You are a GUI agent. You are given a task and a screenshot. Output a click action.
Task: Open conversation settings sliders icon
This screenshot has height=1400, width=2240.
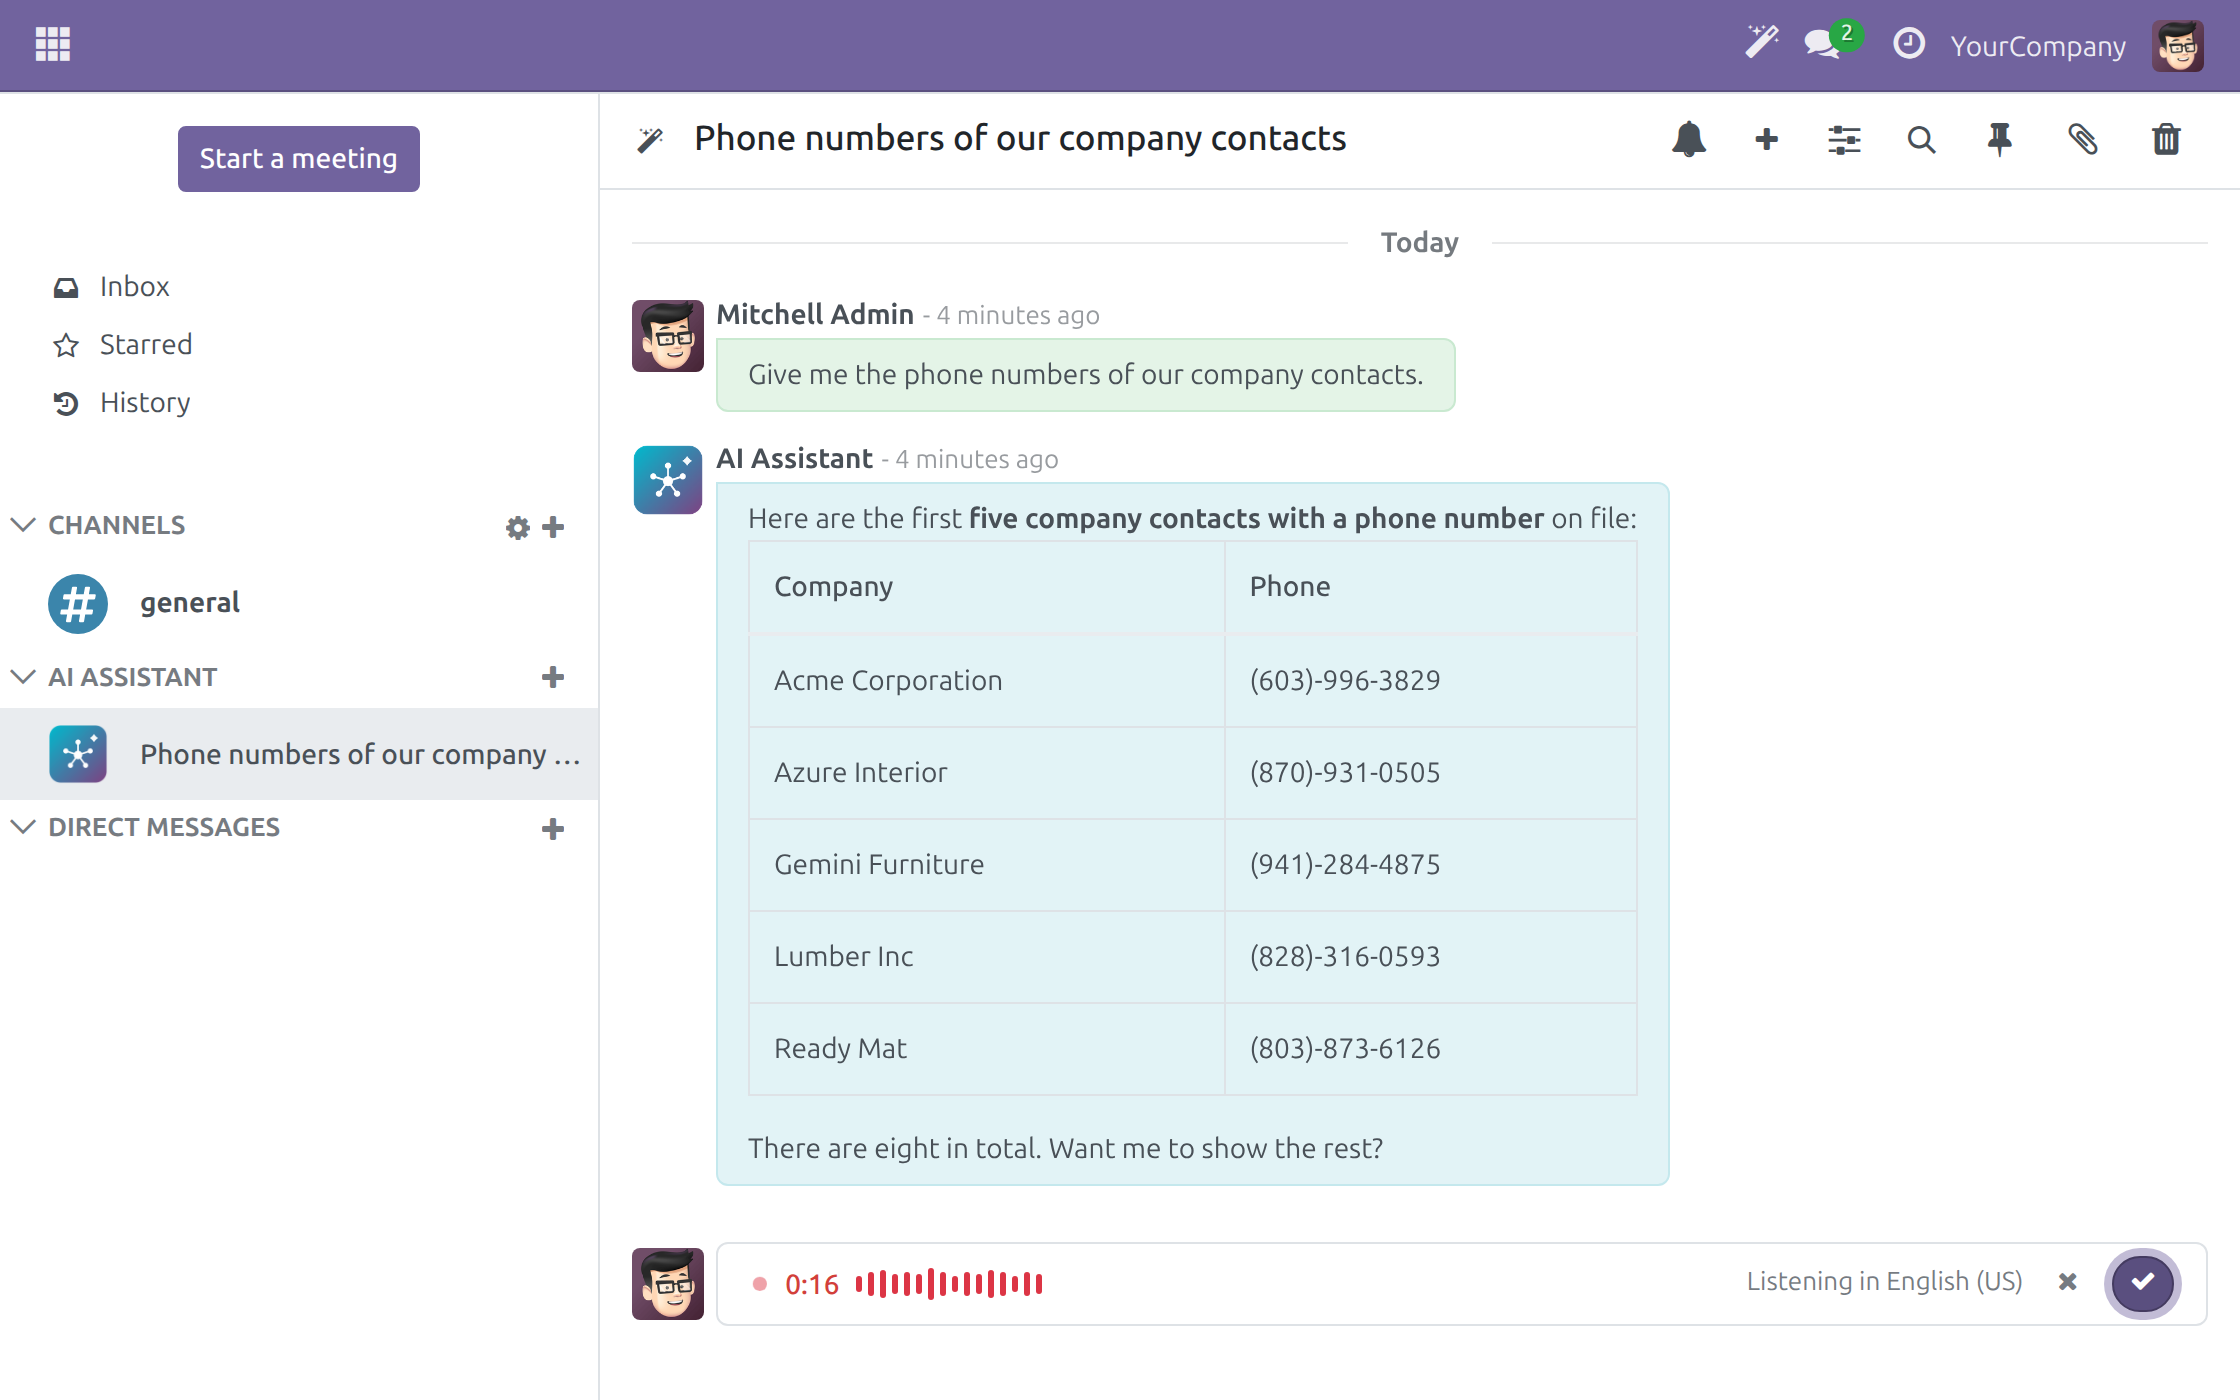(x=1844, y=140)
